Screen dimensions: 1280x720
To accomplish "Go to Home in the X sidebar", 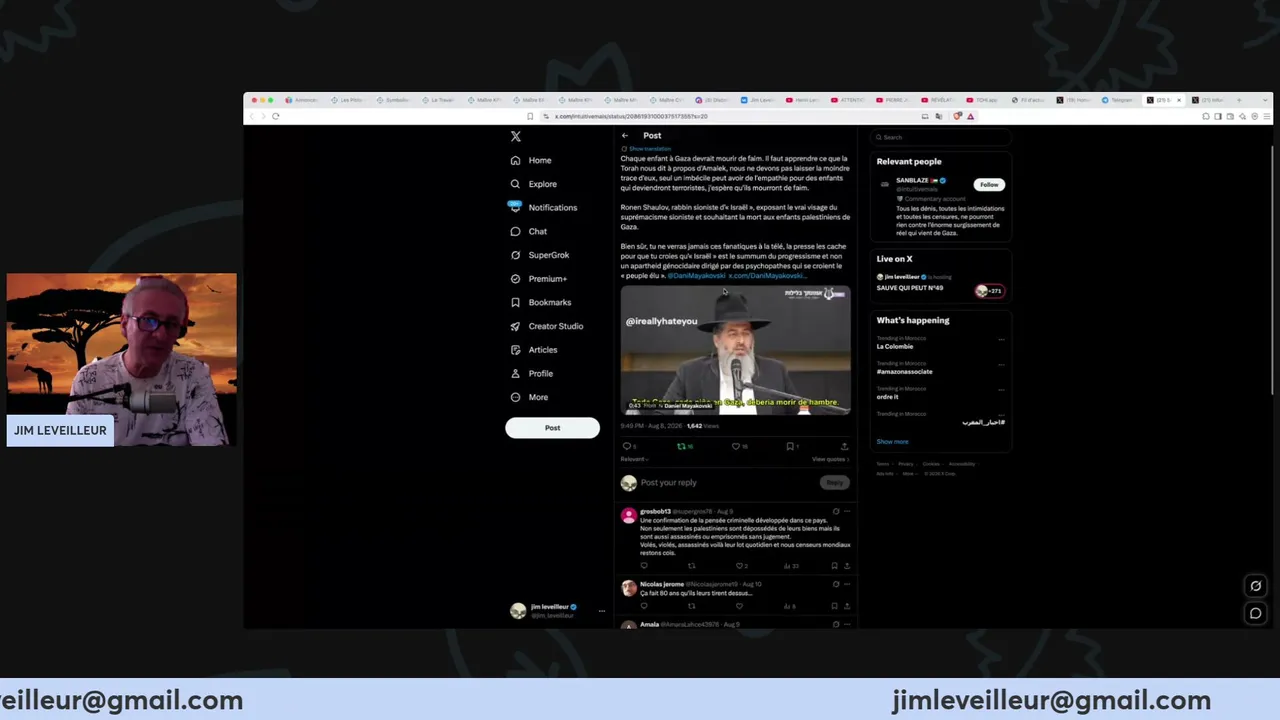I will tap(531, 160).
